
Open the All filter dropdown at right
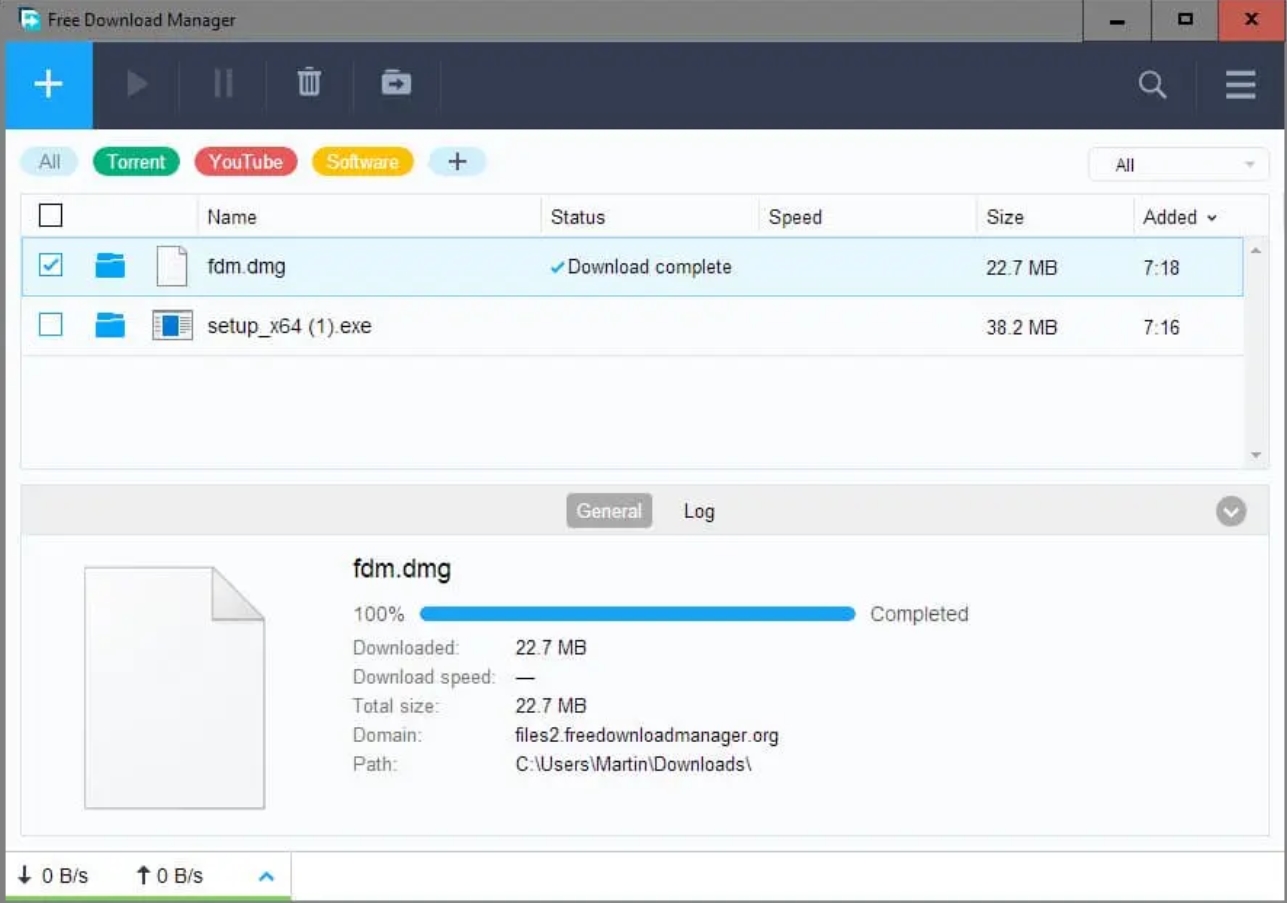[x=1178, y=165]
